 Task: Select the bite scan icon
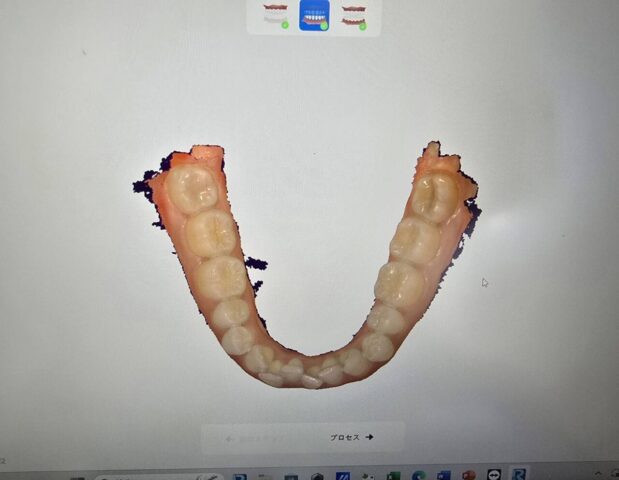[353, 14]
